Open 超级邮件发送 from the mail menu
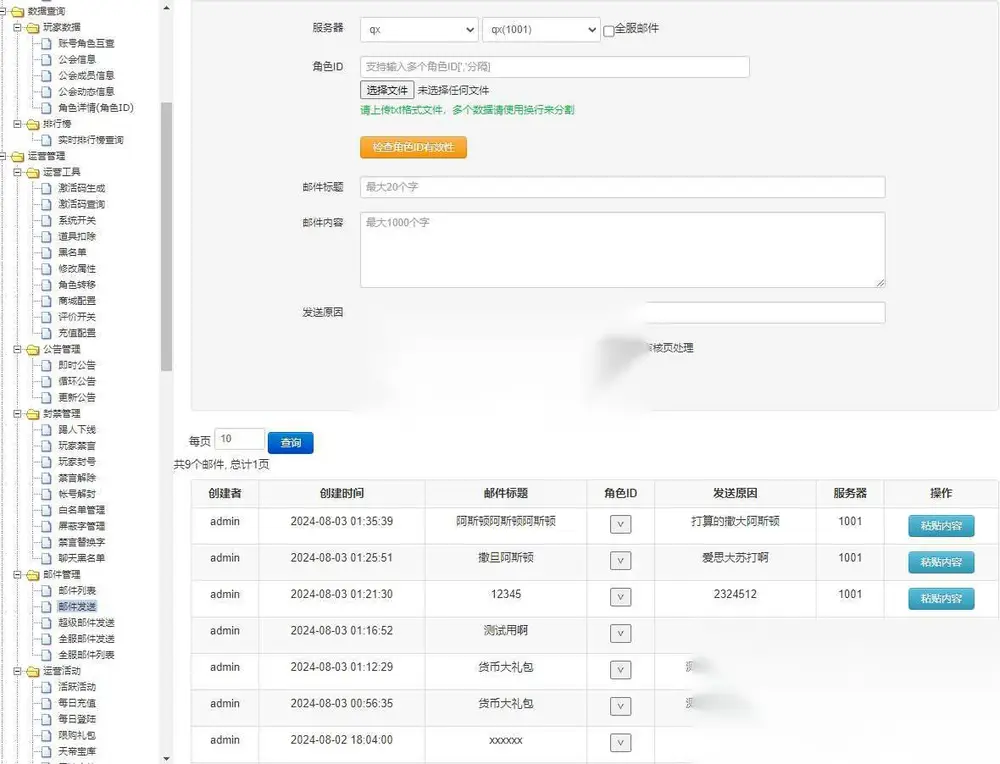Viewport: 1000px width, 764px height. tap(86, 622)
